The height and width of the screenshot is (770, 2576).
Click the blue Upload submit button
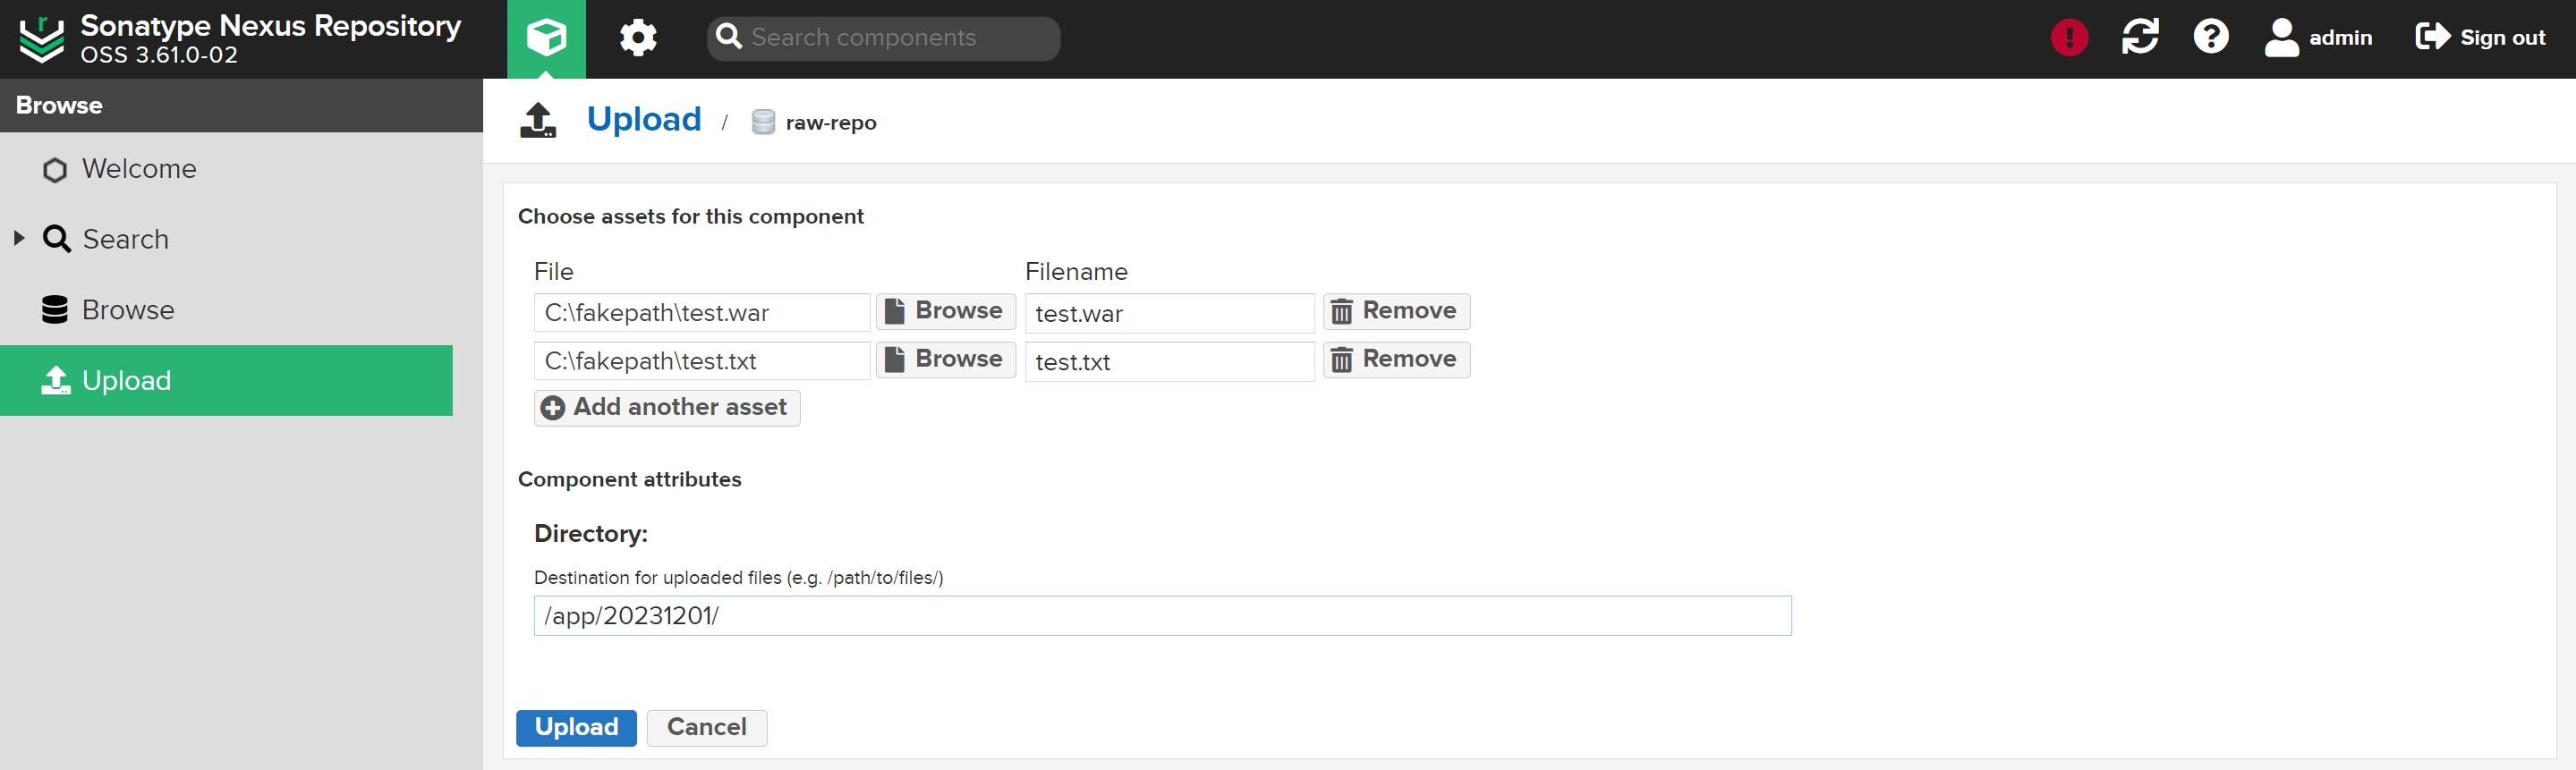point(576,727)
